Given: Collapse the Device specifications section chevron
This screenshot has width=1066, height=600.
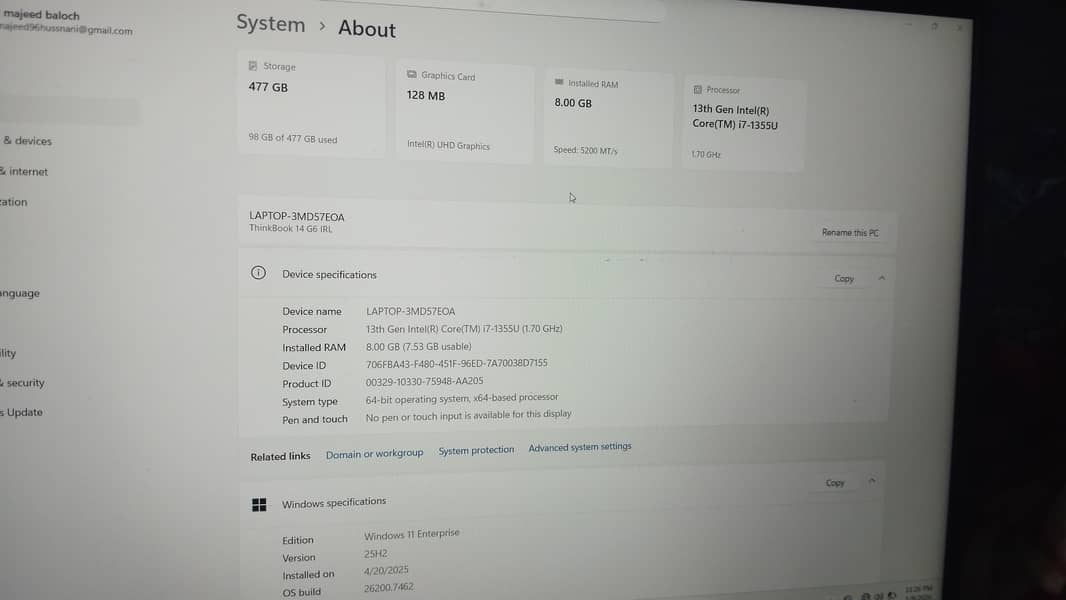Looking at the screenshot, I should [882, 278].
